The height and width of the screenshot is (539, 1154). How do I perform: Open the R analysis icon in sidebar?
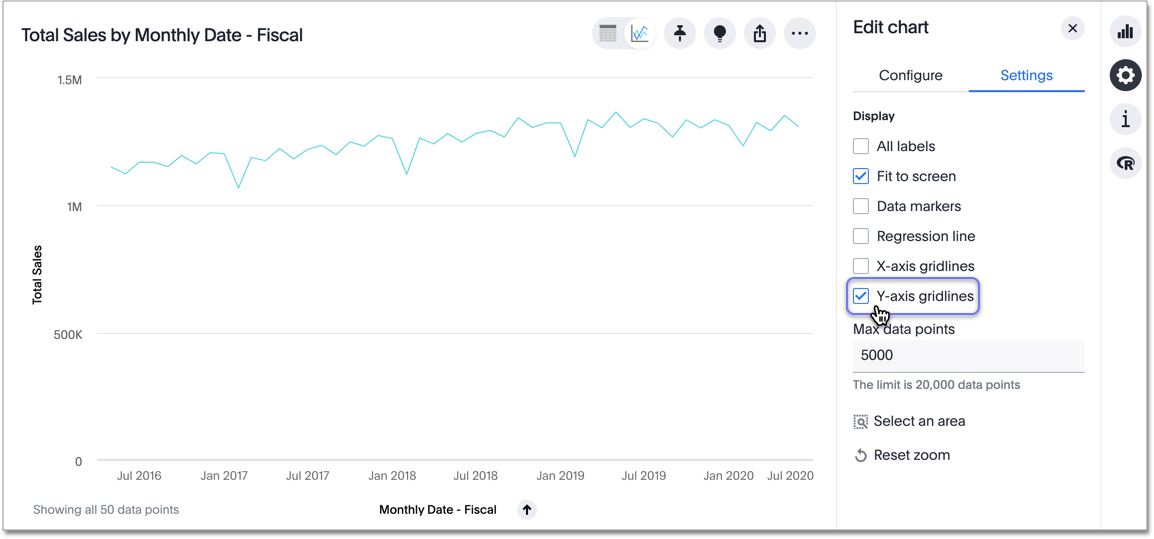point(1125,163)
